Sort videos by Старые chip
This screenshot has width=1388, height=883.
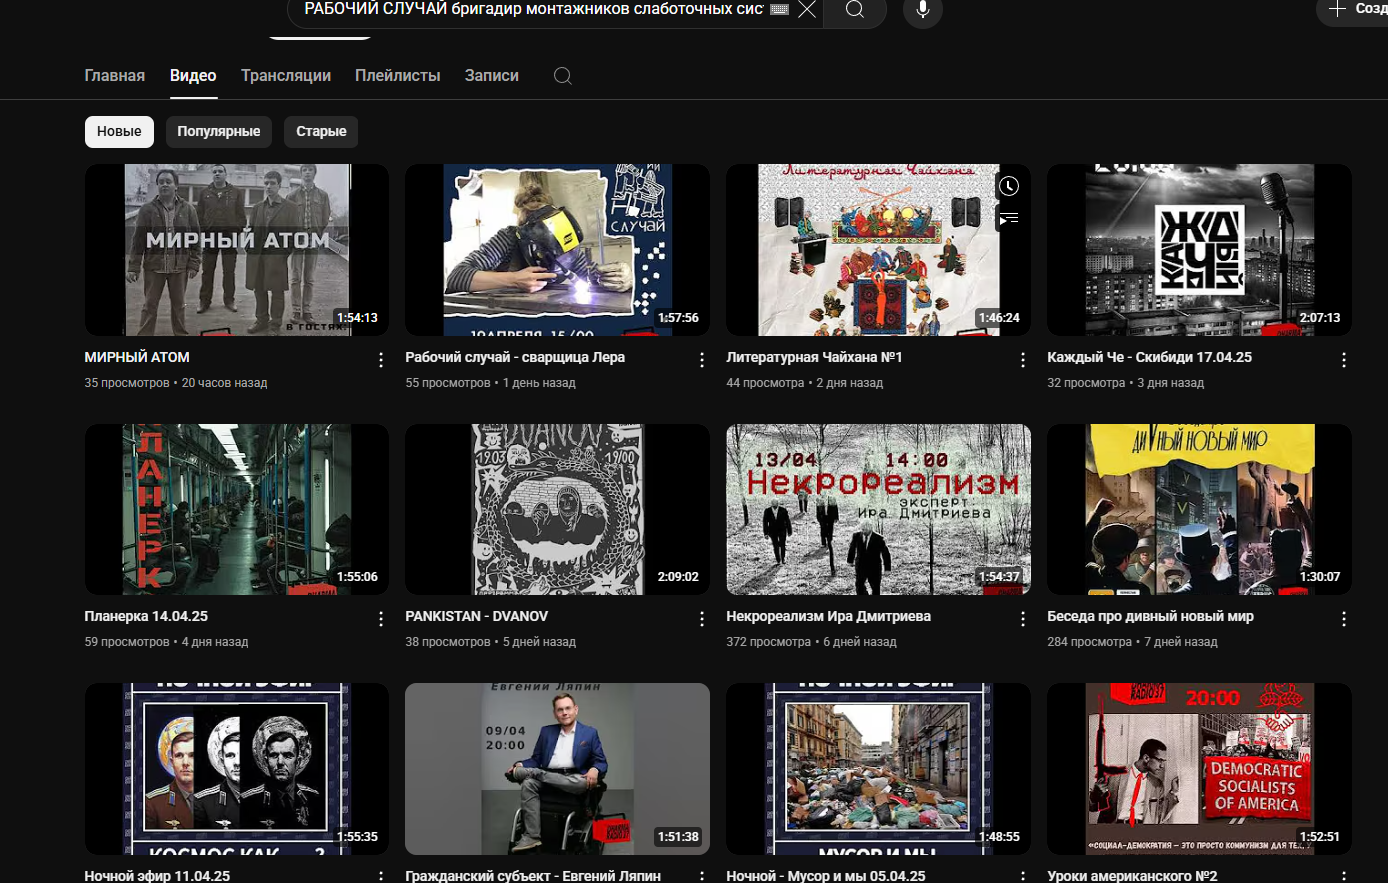coord(321,131)
